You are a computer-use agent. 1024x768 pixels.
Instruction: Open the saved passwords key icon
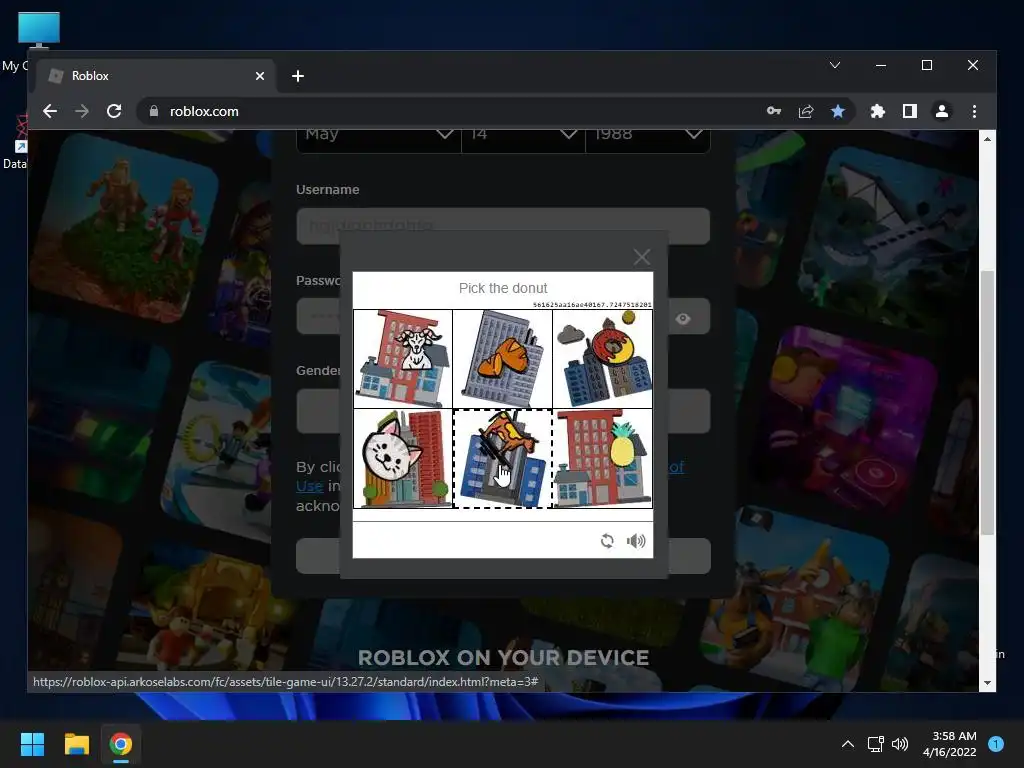click(774, 111)
